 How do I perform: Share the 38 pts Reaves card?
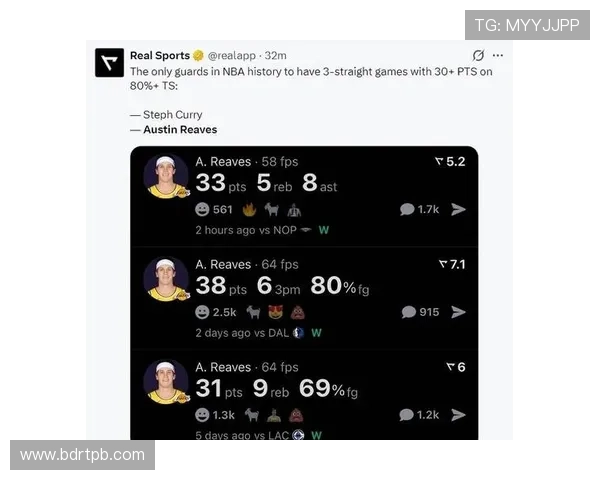[458, 312]
